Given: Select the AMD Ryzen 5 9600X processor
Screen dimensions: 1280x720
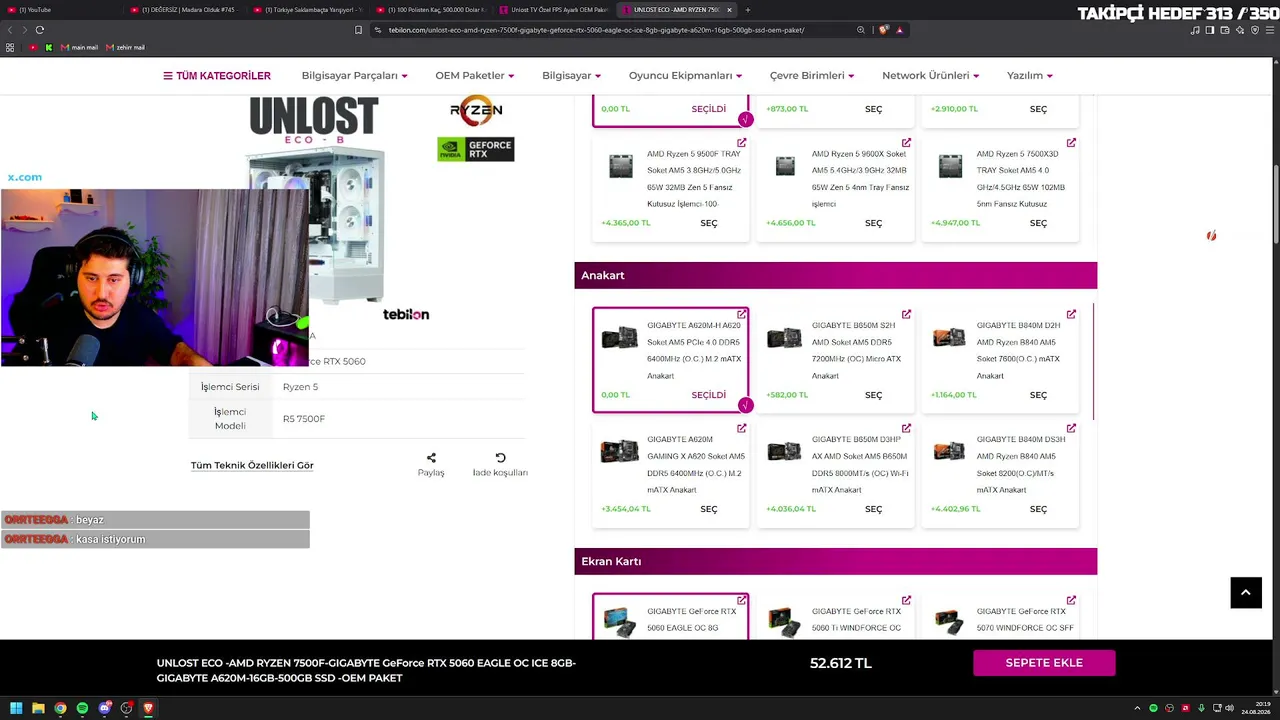Looking at the screenshot, I should coord(873,223).
